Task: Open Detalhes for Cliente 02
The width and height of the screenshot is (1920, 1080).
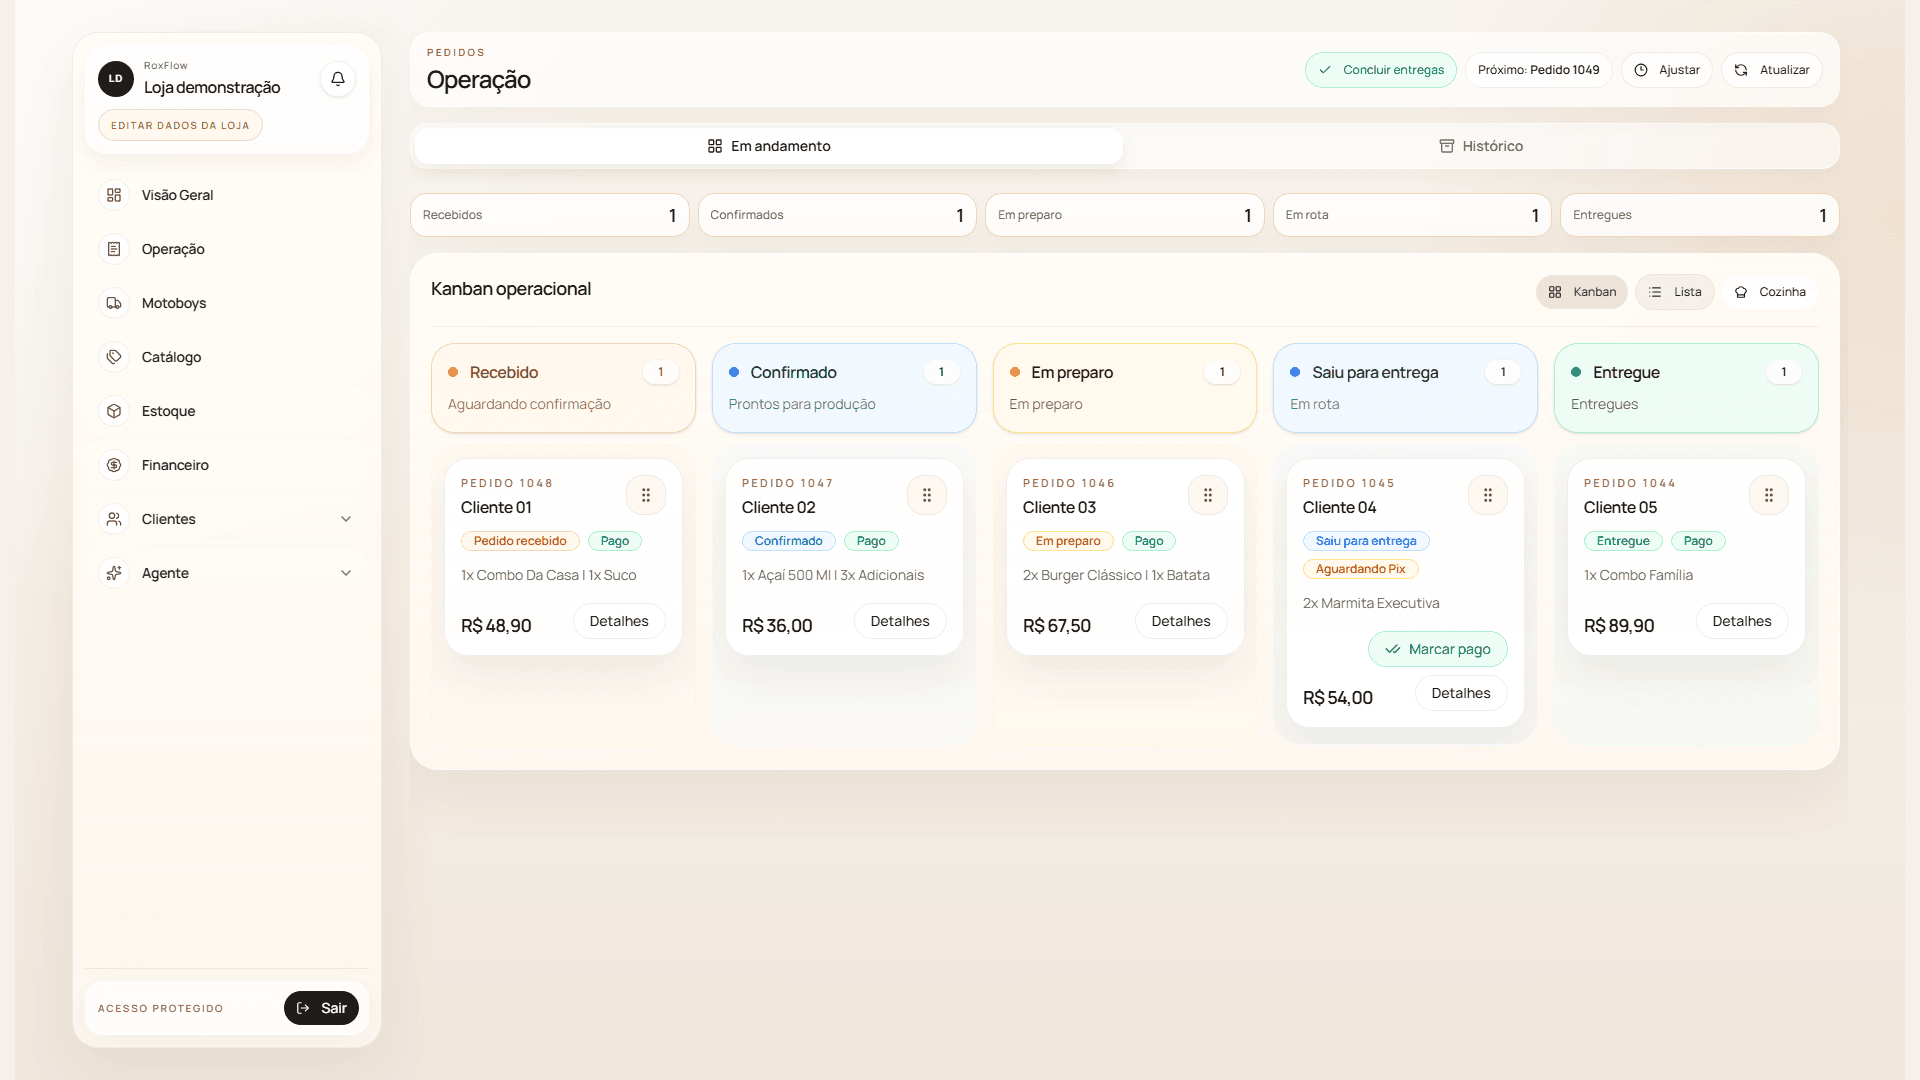Action: (x=900, y=621)
